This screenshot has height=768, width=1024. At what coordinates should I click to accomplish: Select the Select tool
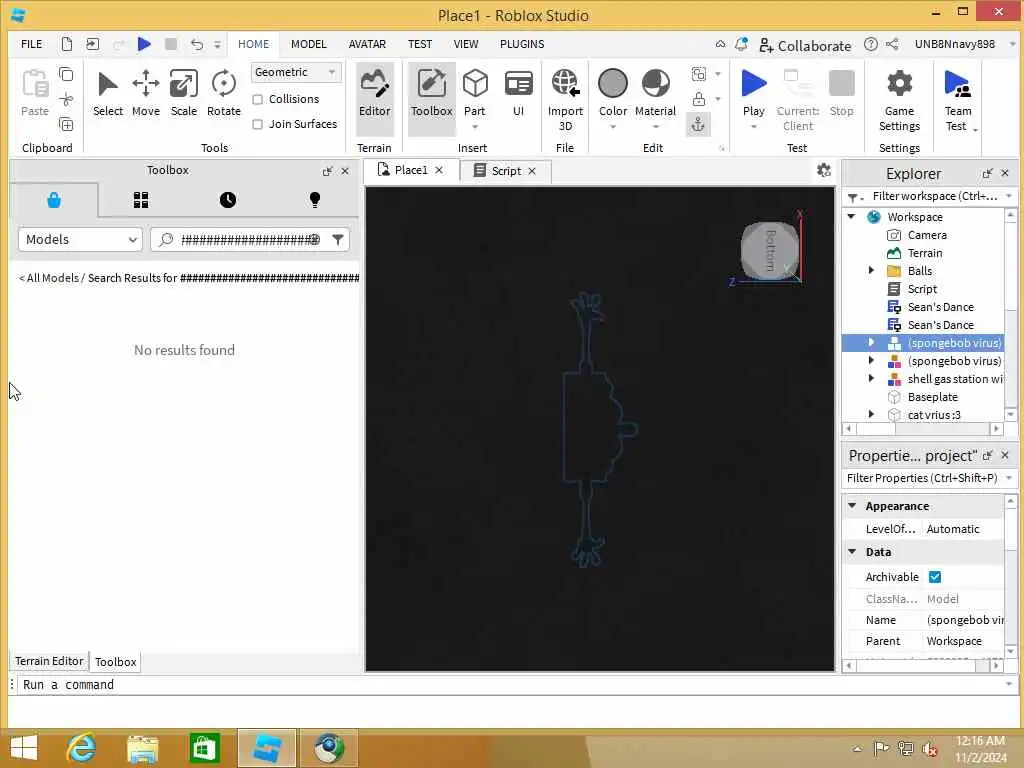(108, 94)
